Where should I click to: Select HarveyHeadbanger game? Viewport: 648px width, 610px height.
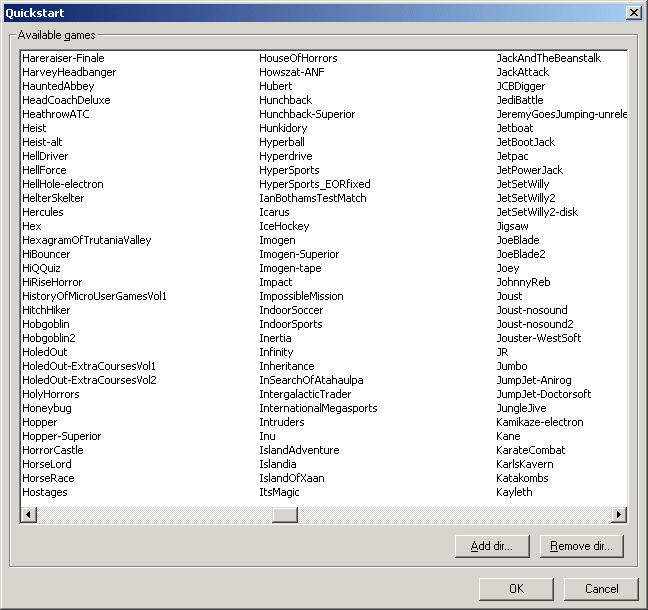coord(69,72)
